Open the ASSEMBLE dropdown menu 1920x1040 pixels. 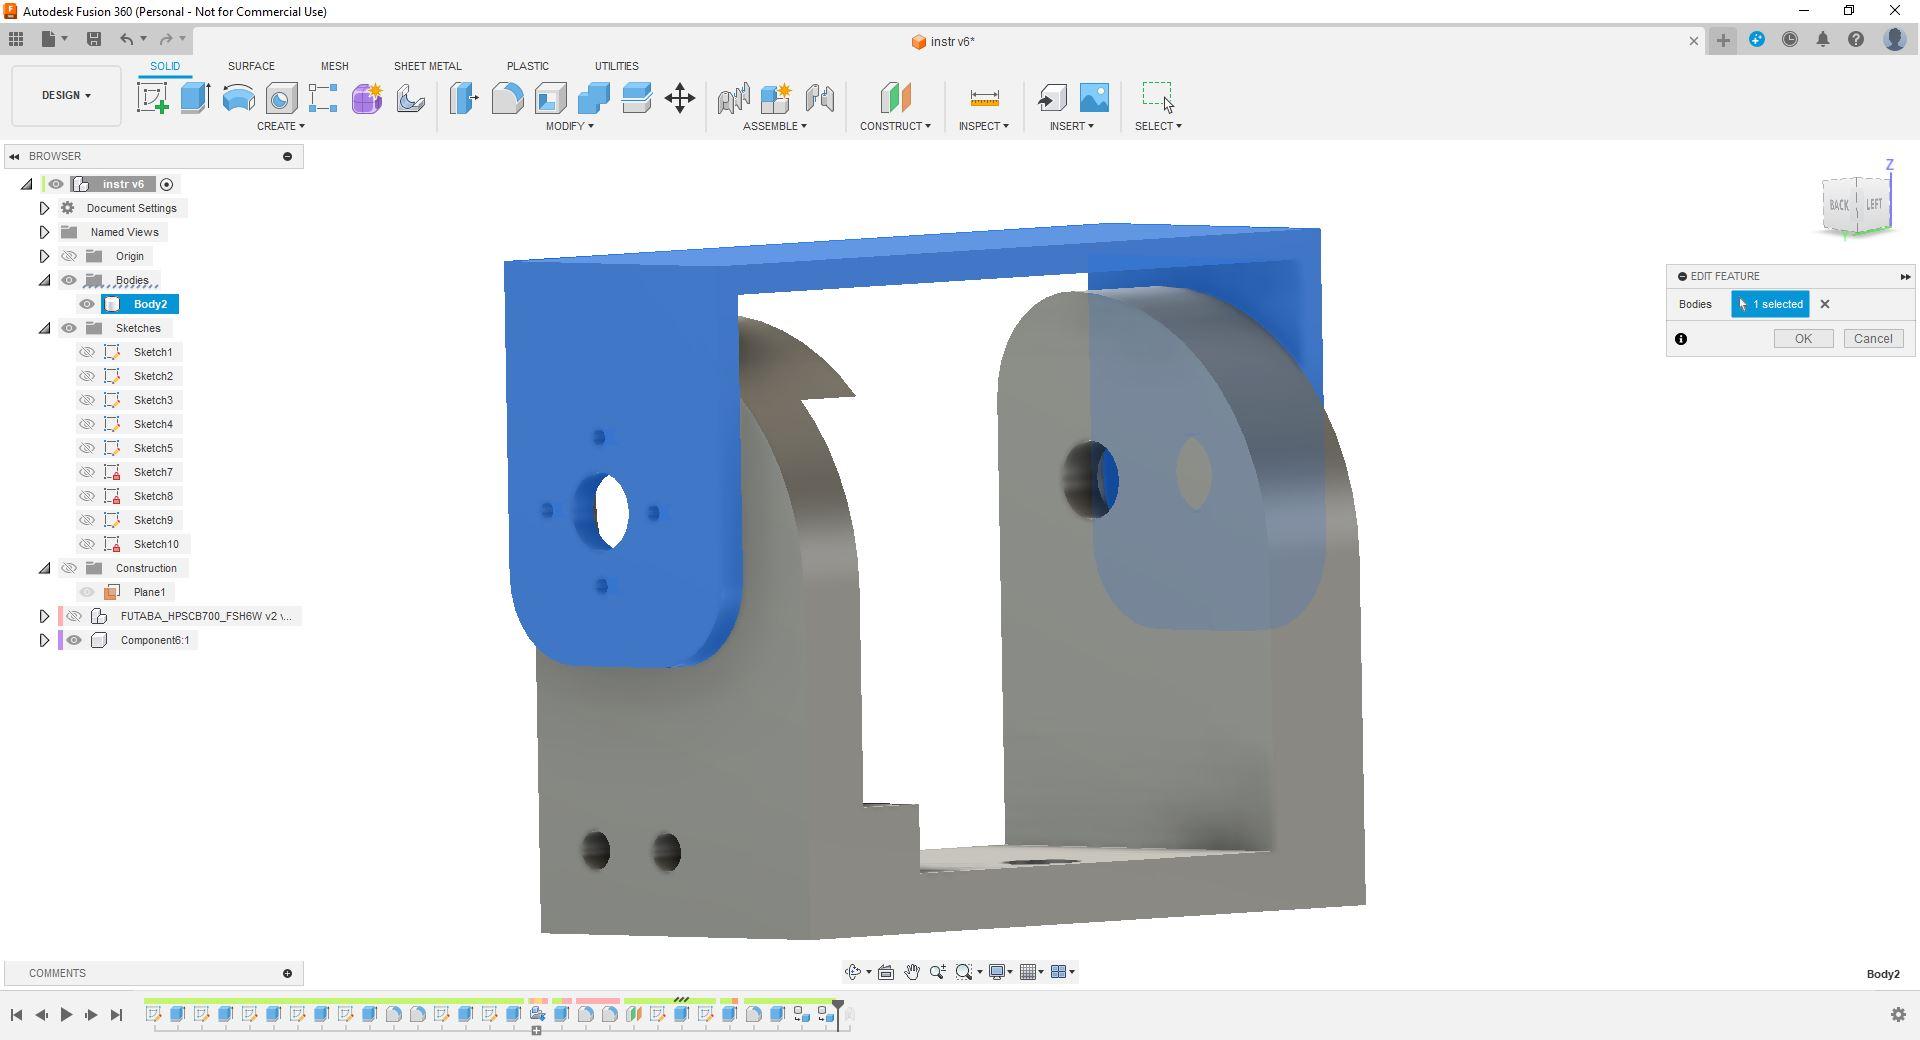pos(775,126)
